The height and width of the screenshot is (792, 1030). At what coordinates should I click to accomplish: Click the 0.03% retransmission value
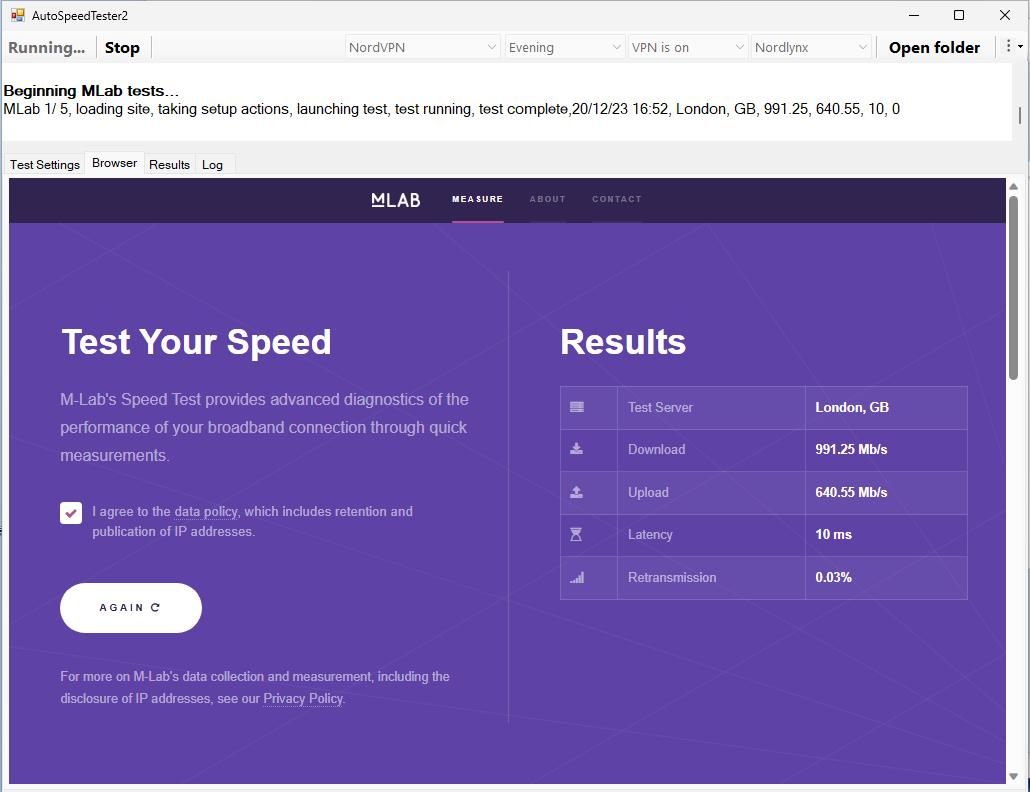point(834,577)
